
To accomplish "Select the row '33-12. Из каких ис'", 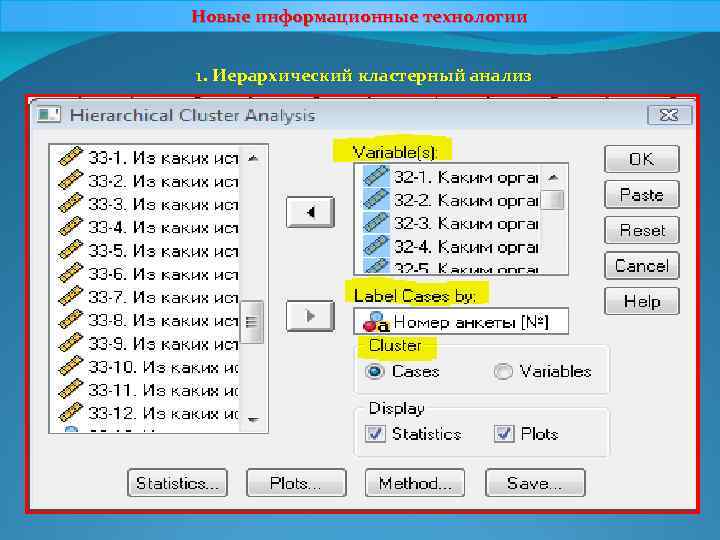I will coord(148,413).
